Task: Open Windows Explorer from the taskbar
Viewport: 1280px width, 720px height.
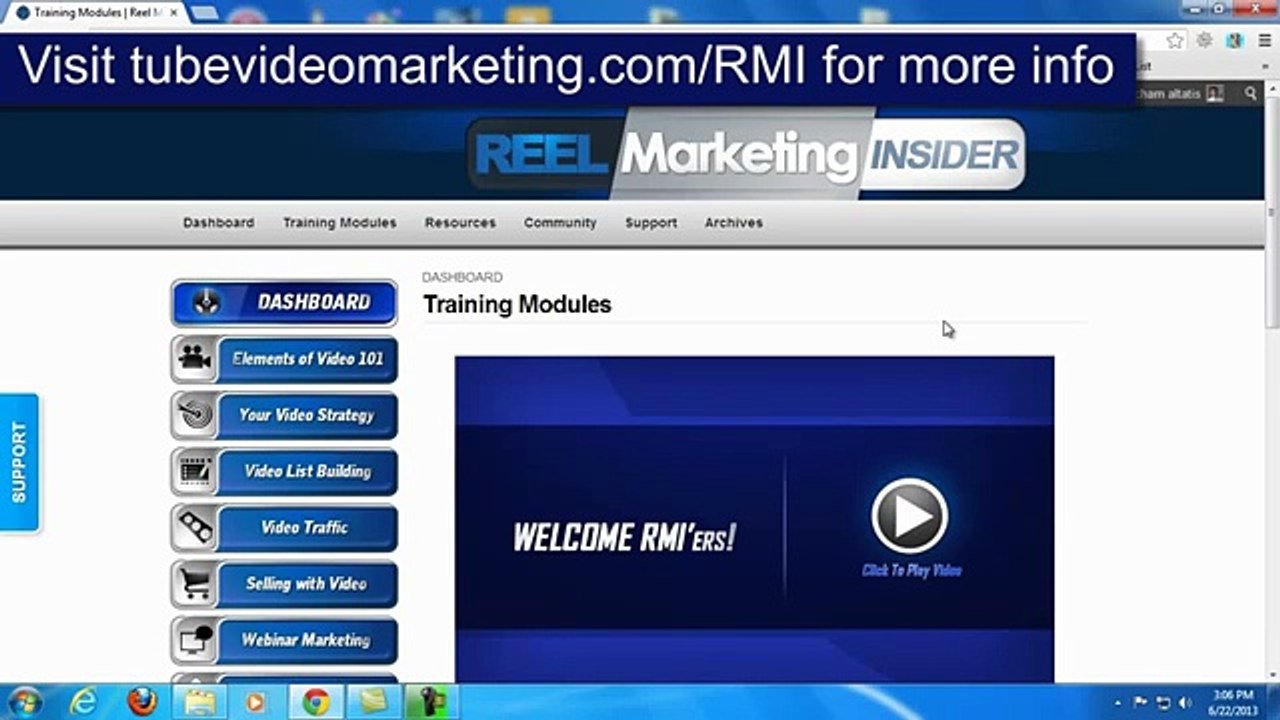Action: [x=200, y=702]
